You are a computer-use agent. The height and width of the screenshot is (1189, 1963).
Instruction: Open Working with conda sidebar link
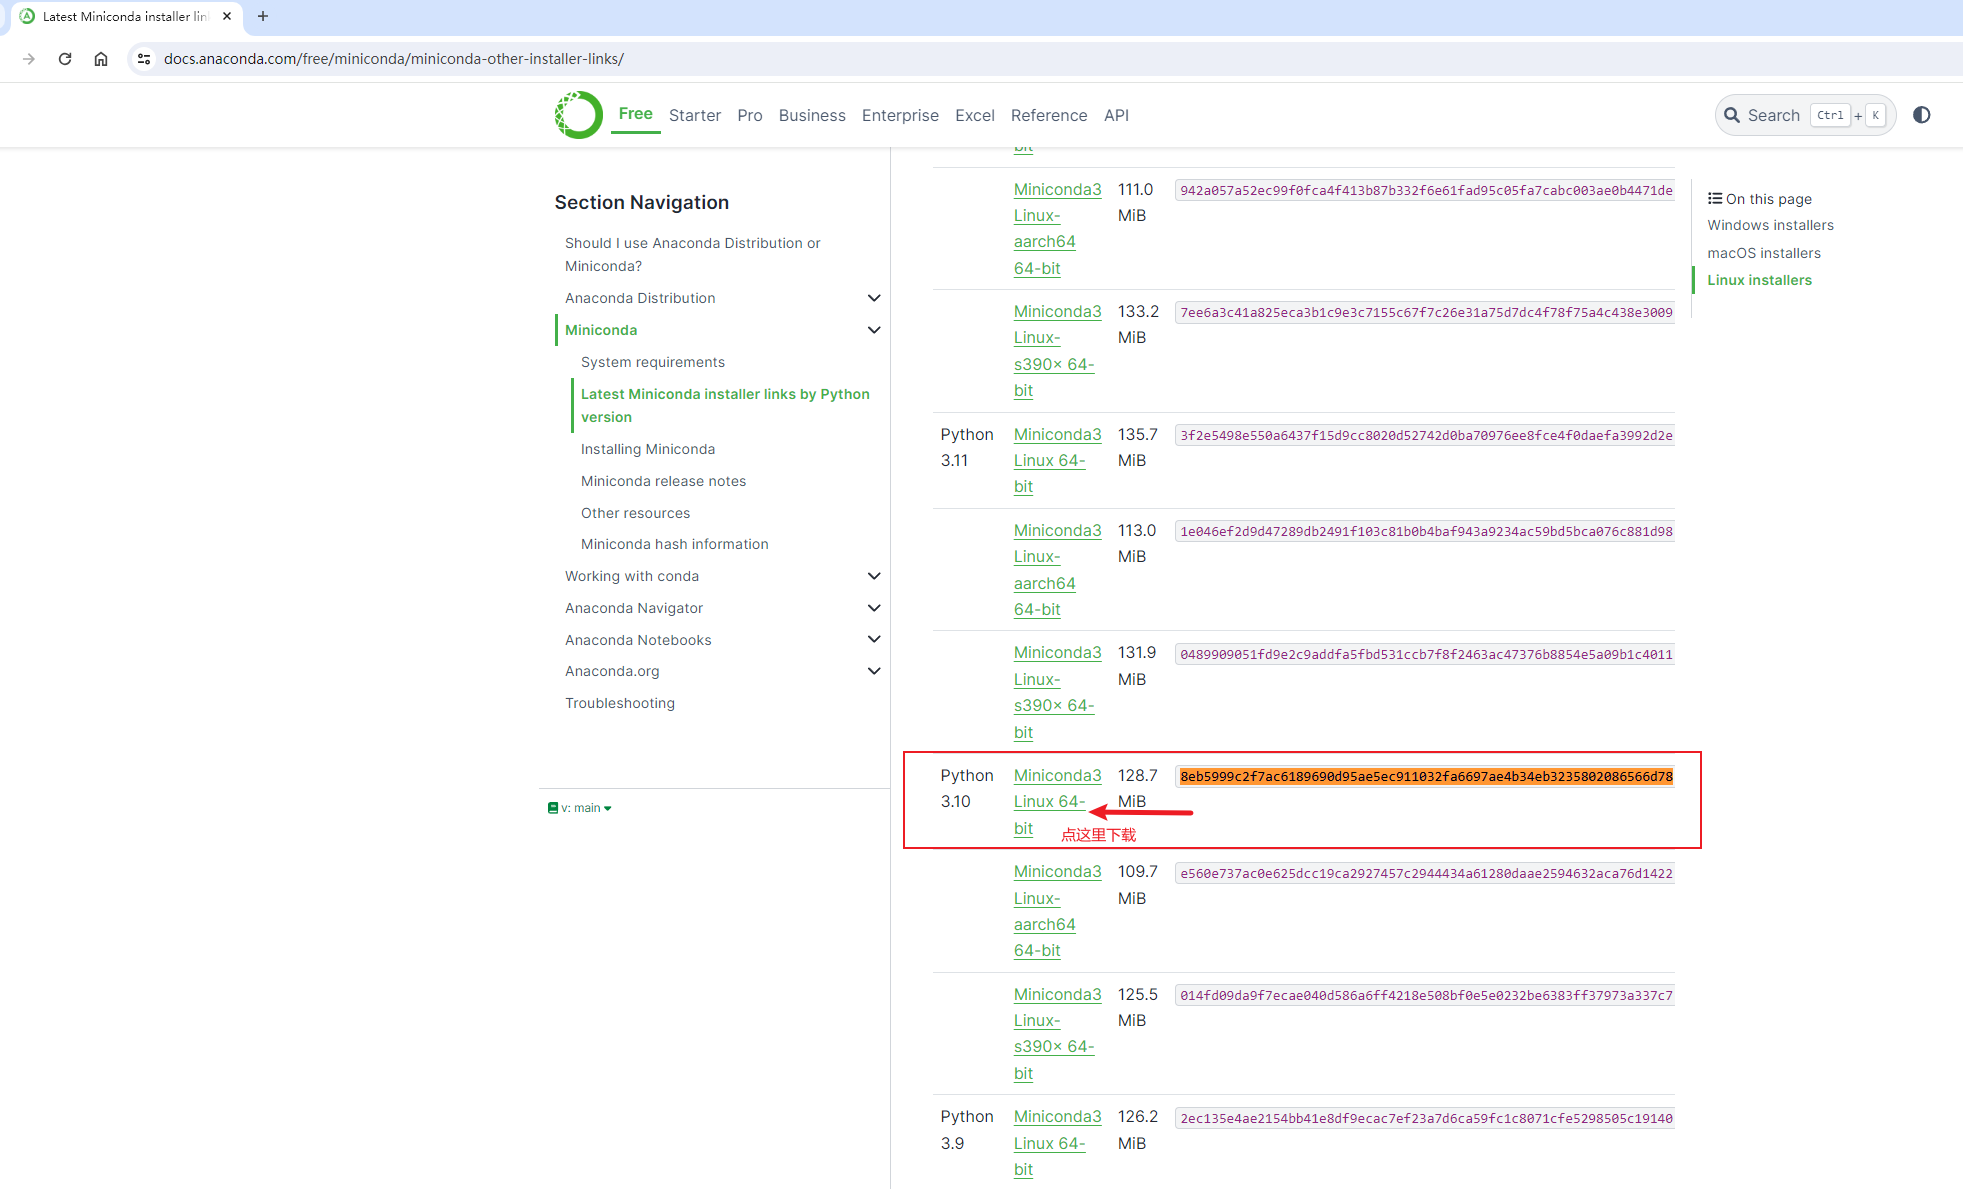632,576
